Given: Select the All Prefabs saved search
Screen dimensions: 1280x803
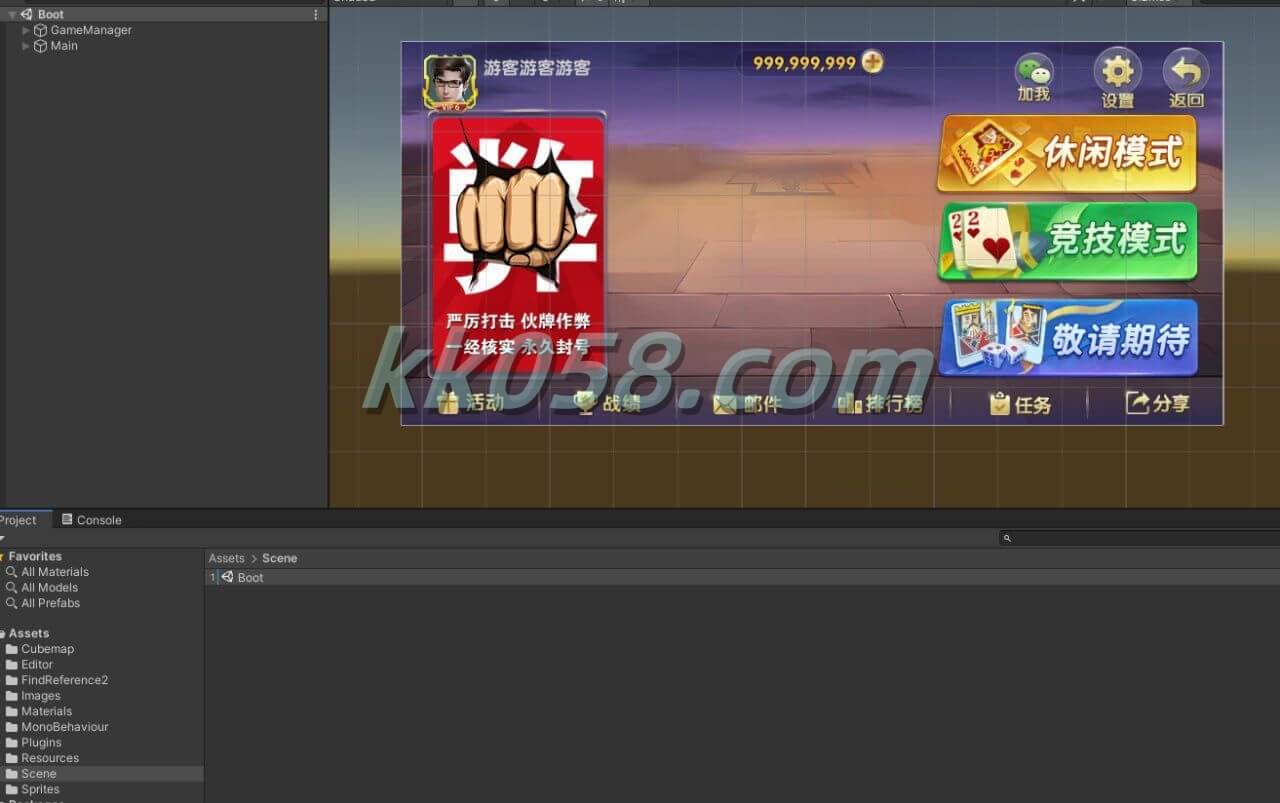Looking at the screenshot, I should [43, 603].
